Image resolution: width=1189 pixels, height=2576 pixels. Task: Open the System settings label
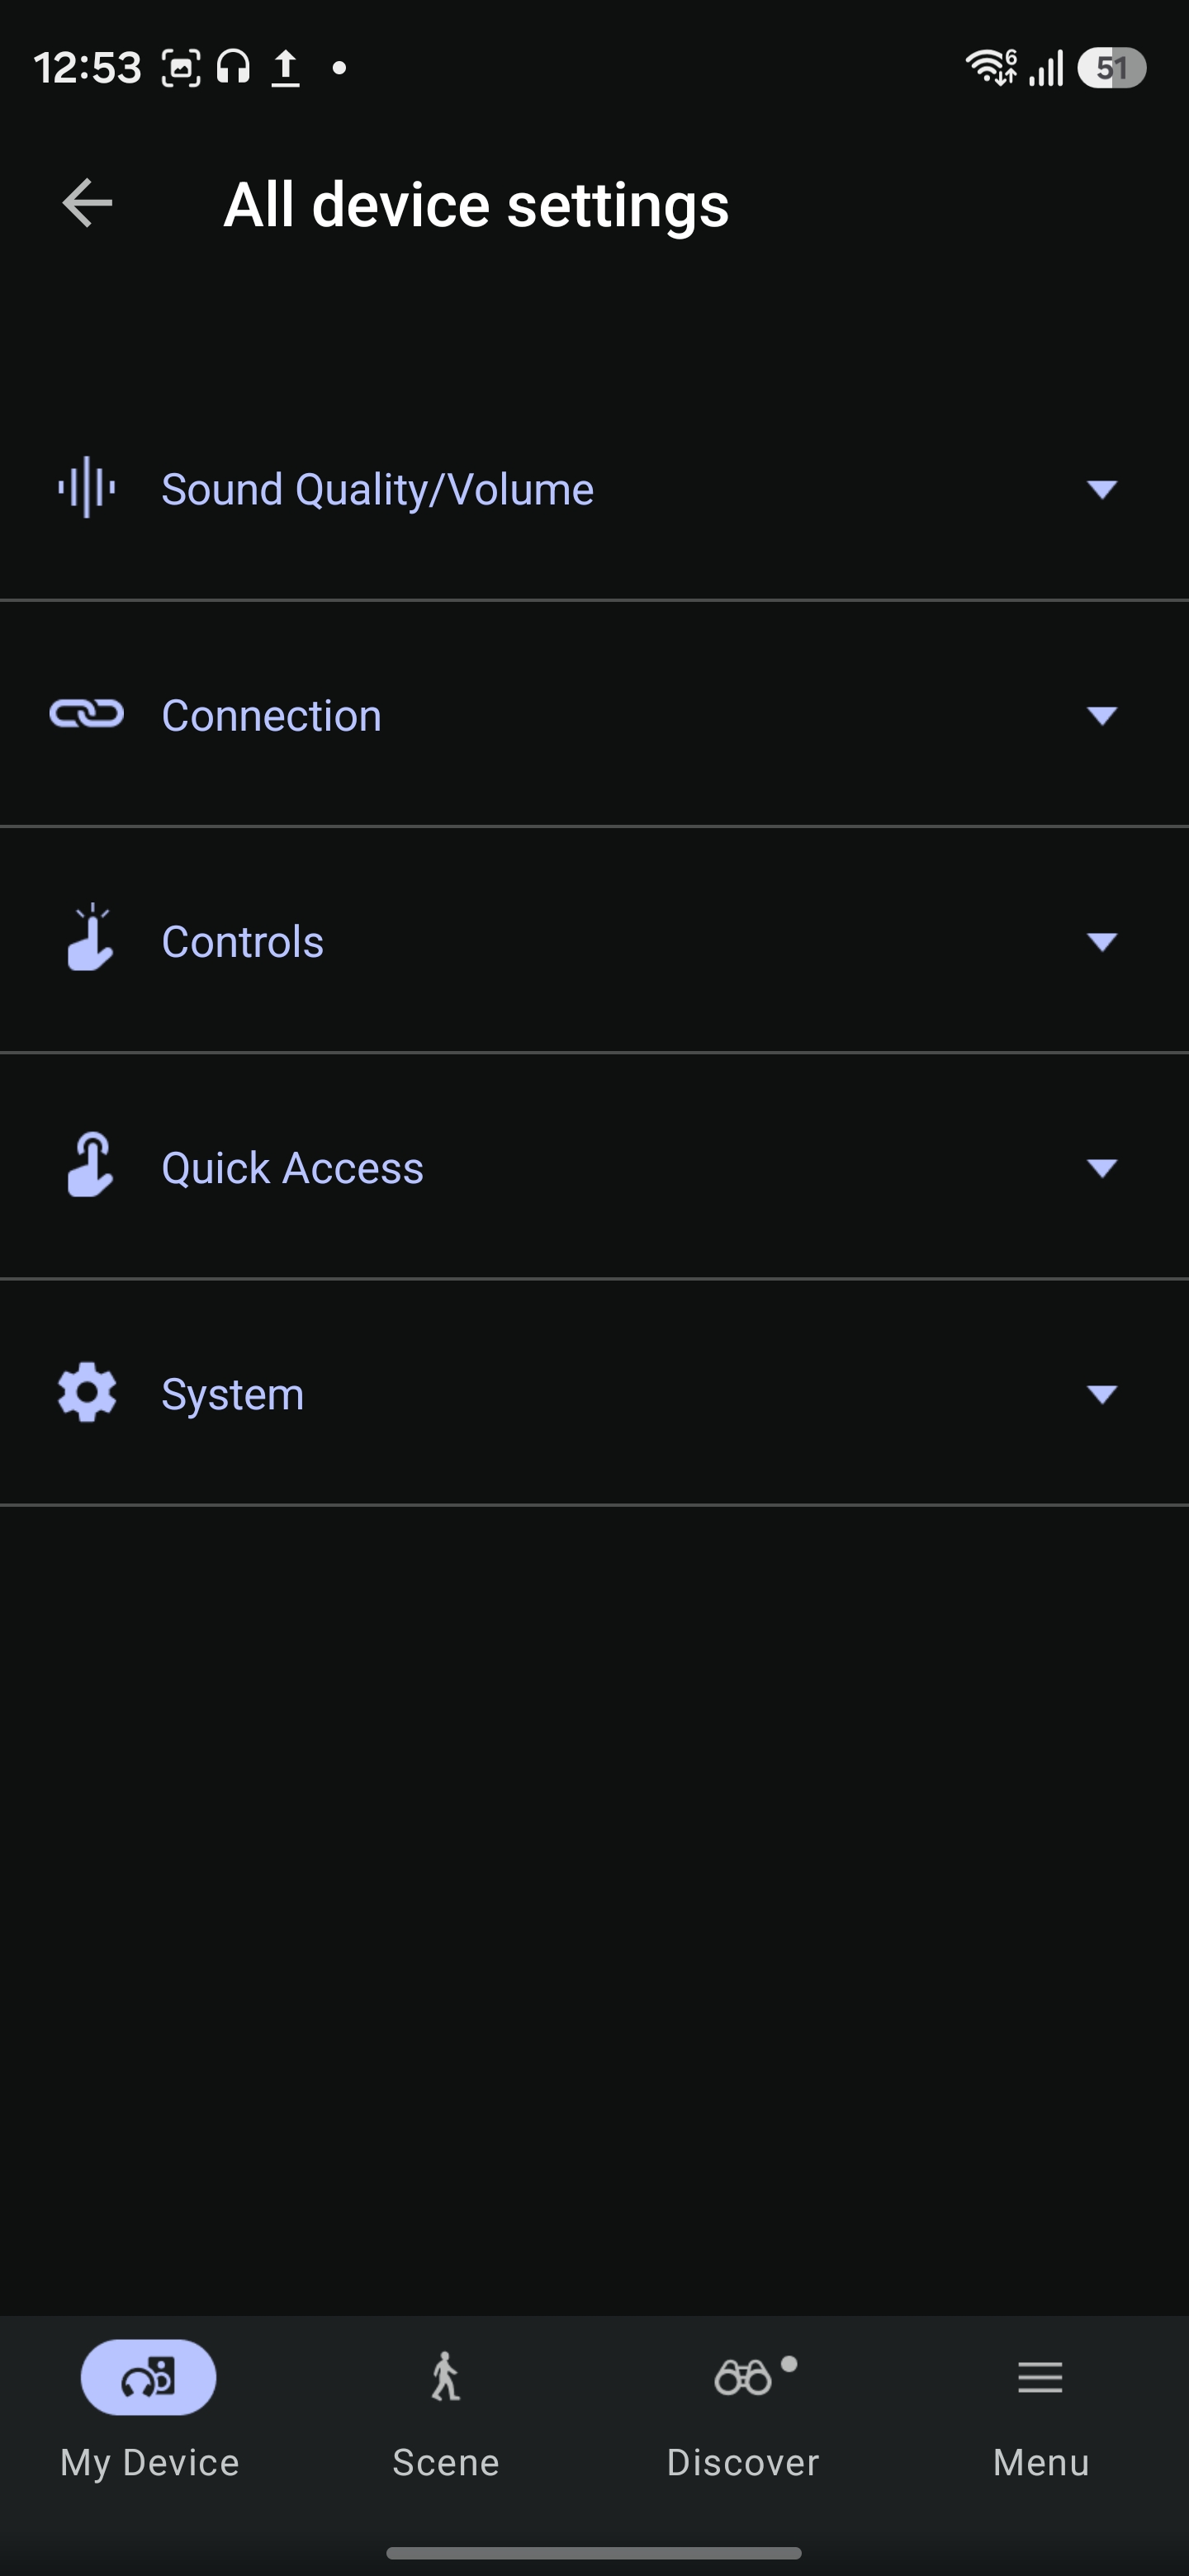232,1395
